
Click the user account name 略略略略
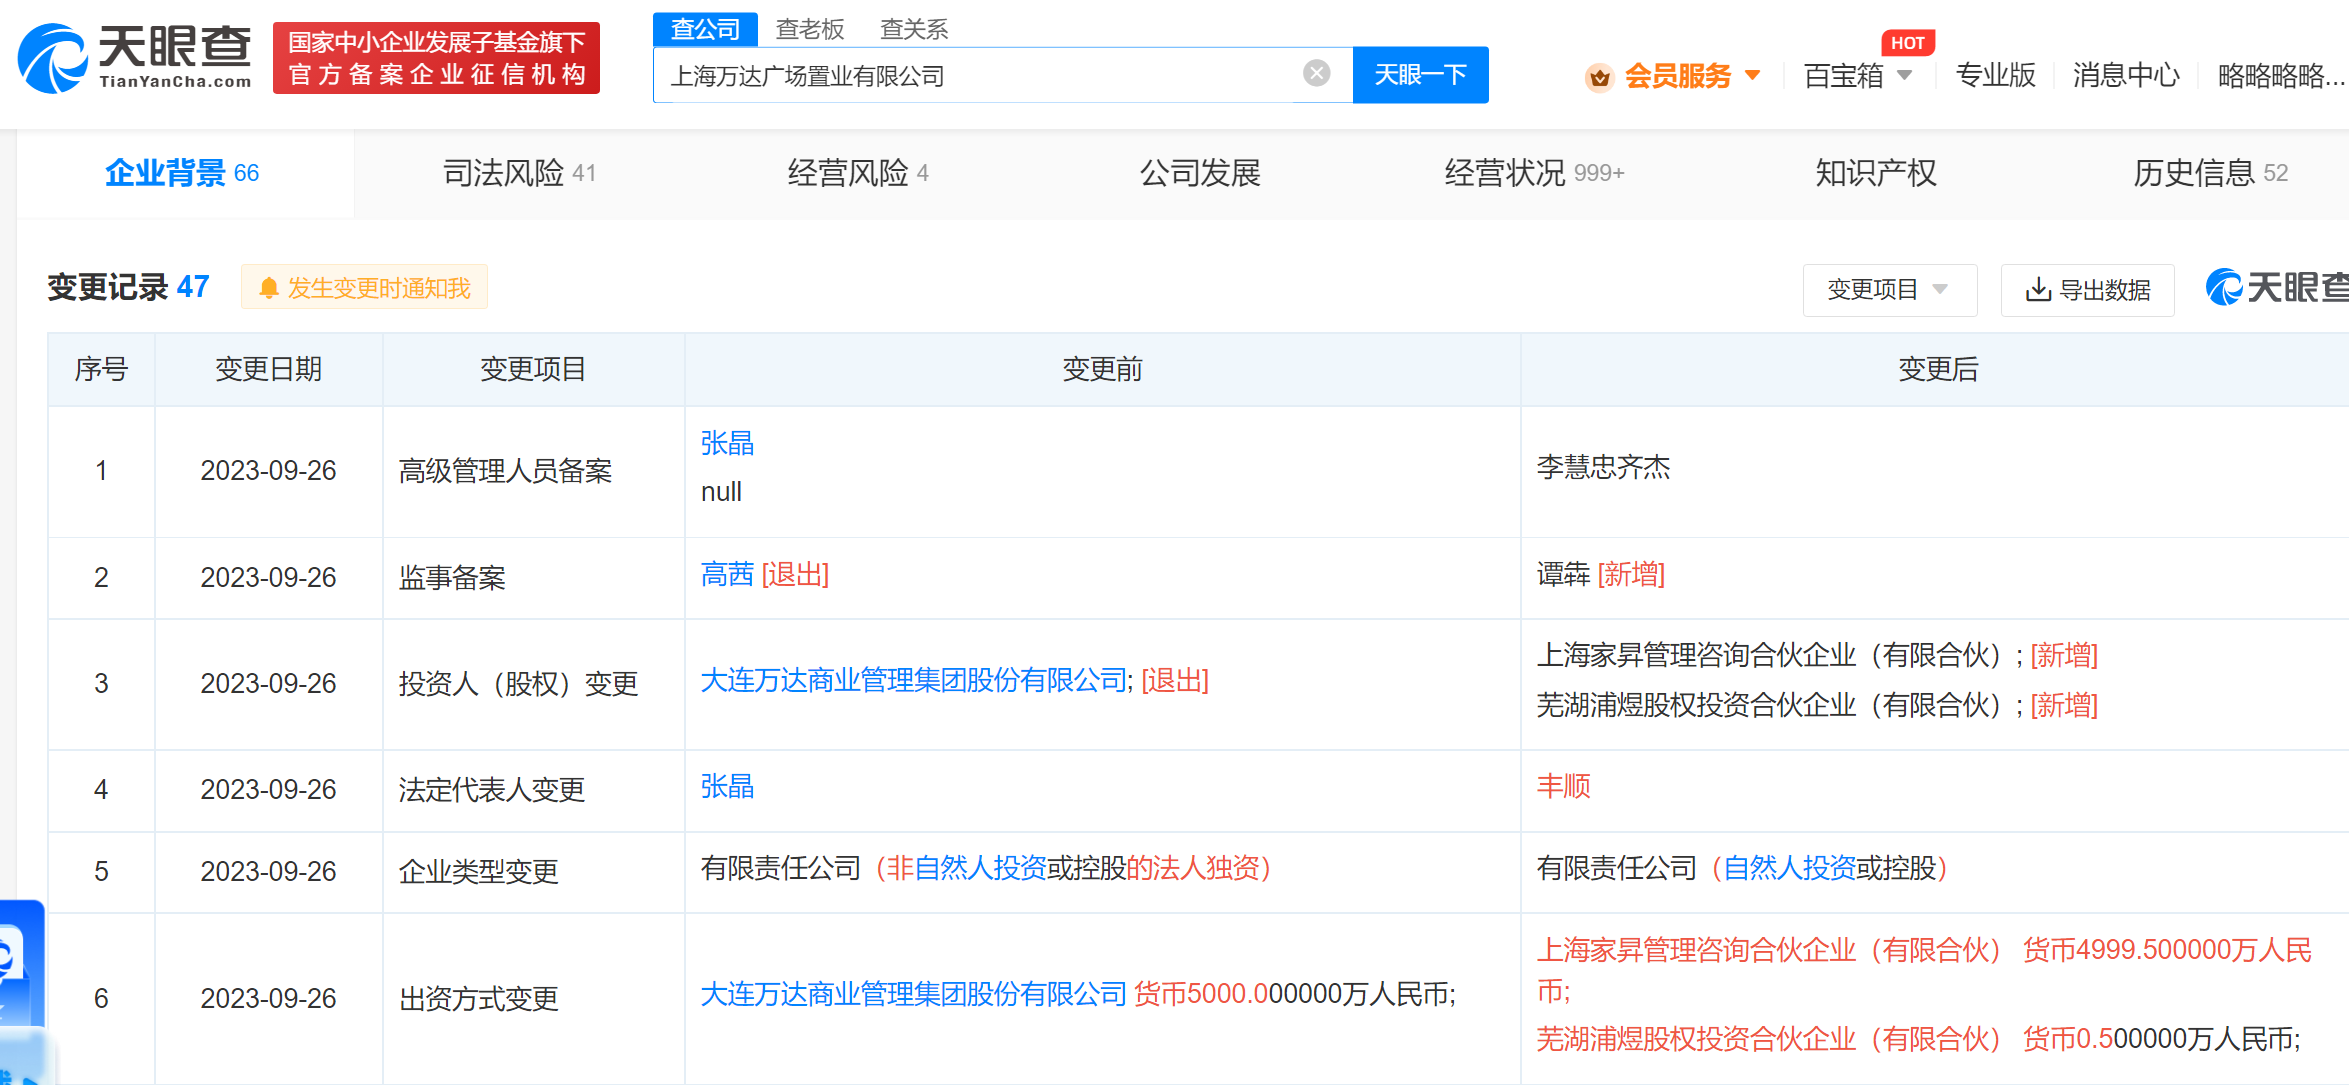tap(2281, 75)
